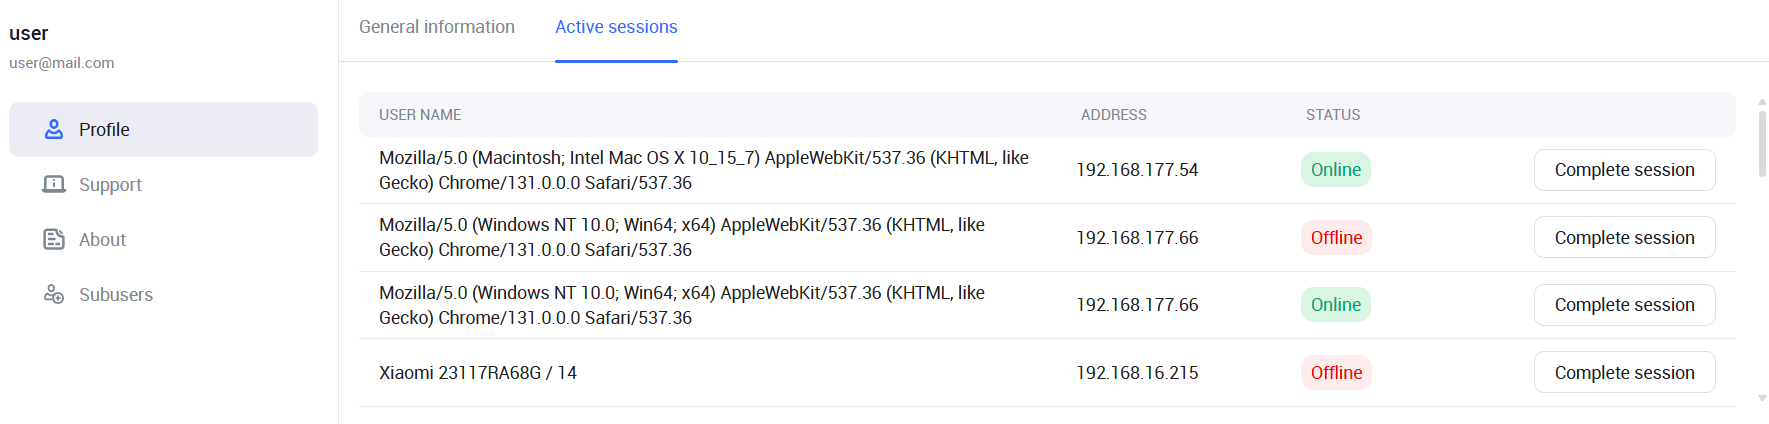
Task: Click the IP address 192.168.16.215
Action: coord(1137,372)
